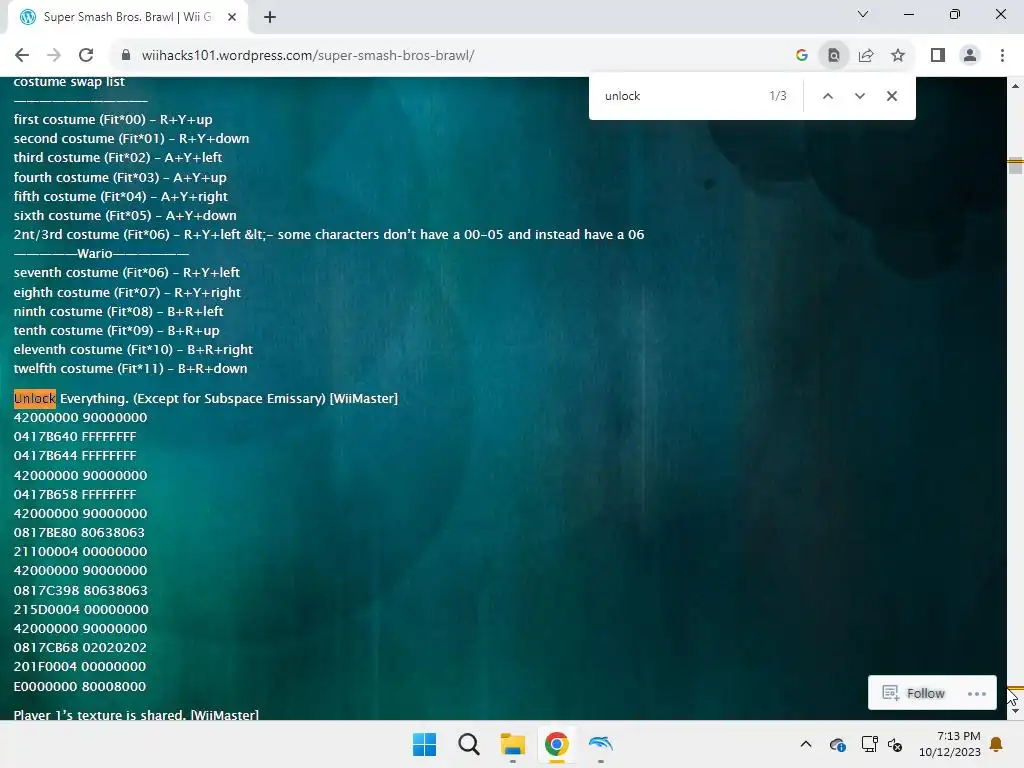Click the code line 'E0000000 80008000'
This screenshot has height=768, width=1024.
click(x=80, y=686)
